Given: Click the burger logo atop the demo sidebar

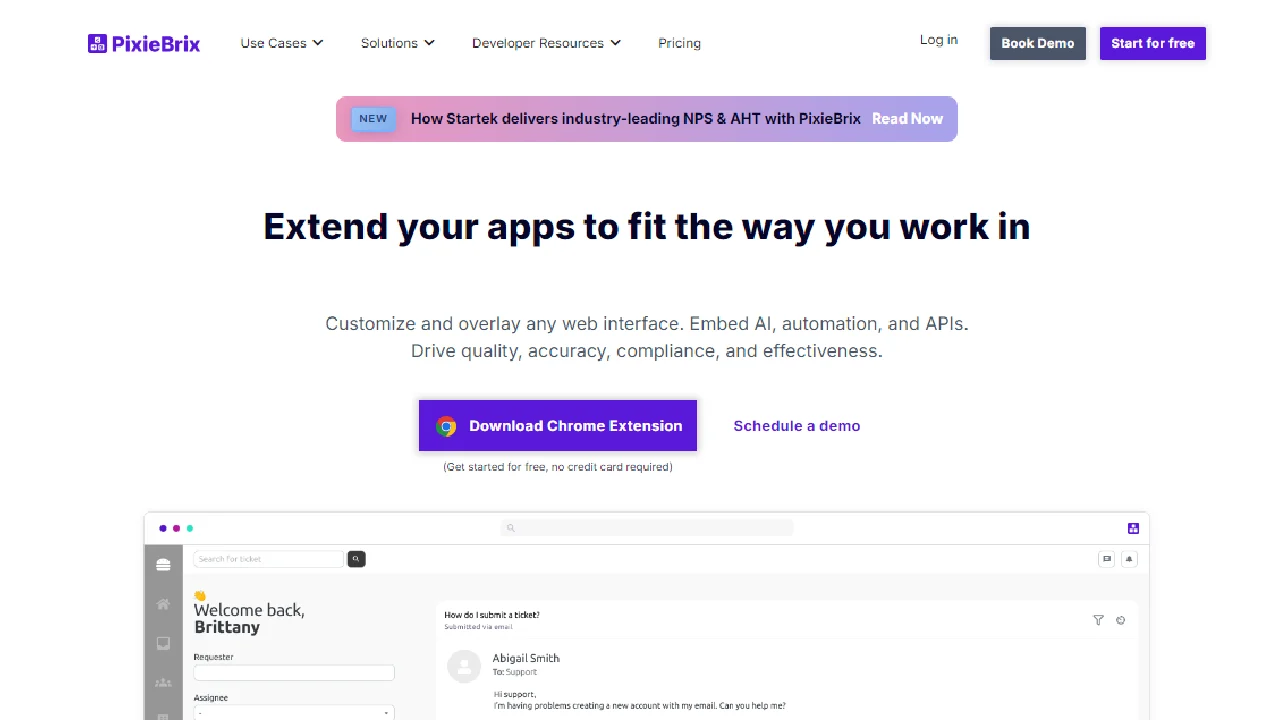Looking at the screenshot, I should coord(163,565).
